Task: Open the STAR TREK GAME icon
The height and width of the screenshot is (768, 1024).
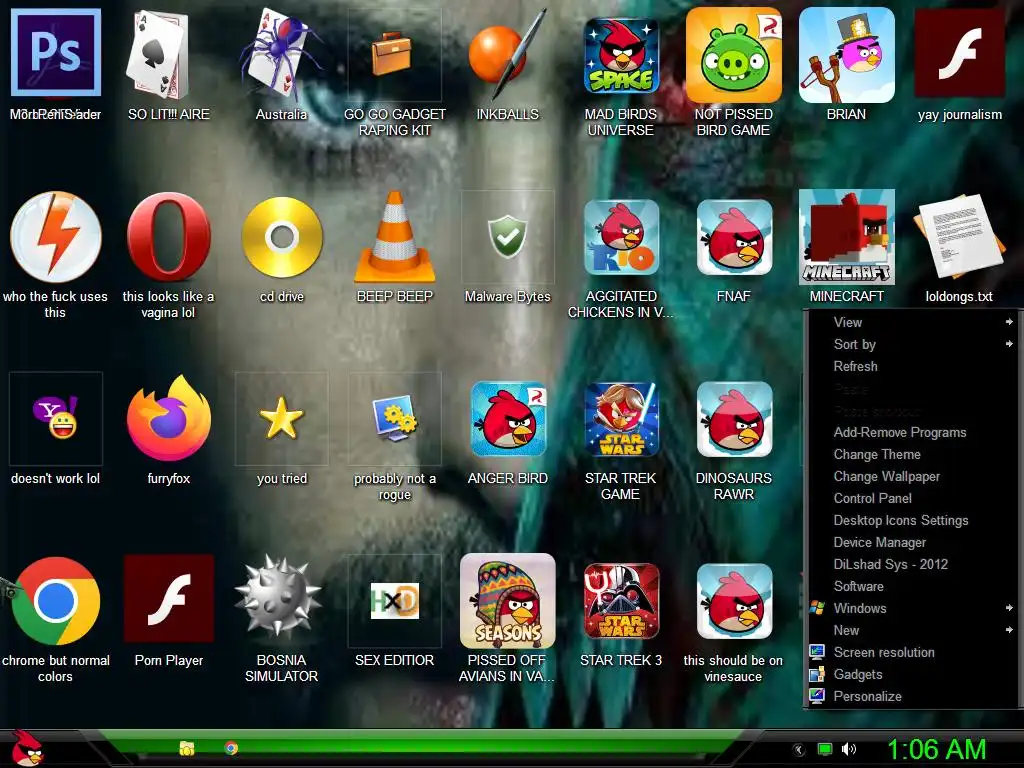Action: pyautogui.click(x=621, y=419)
